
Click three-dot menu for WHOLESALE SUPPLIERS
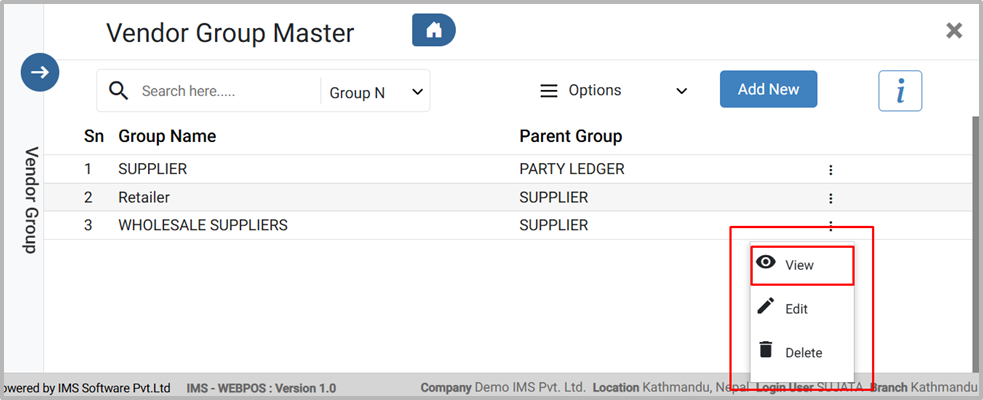pyautogui.click(x=830, y=226)
